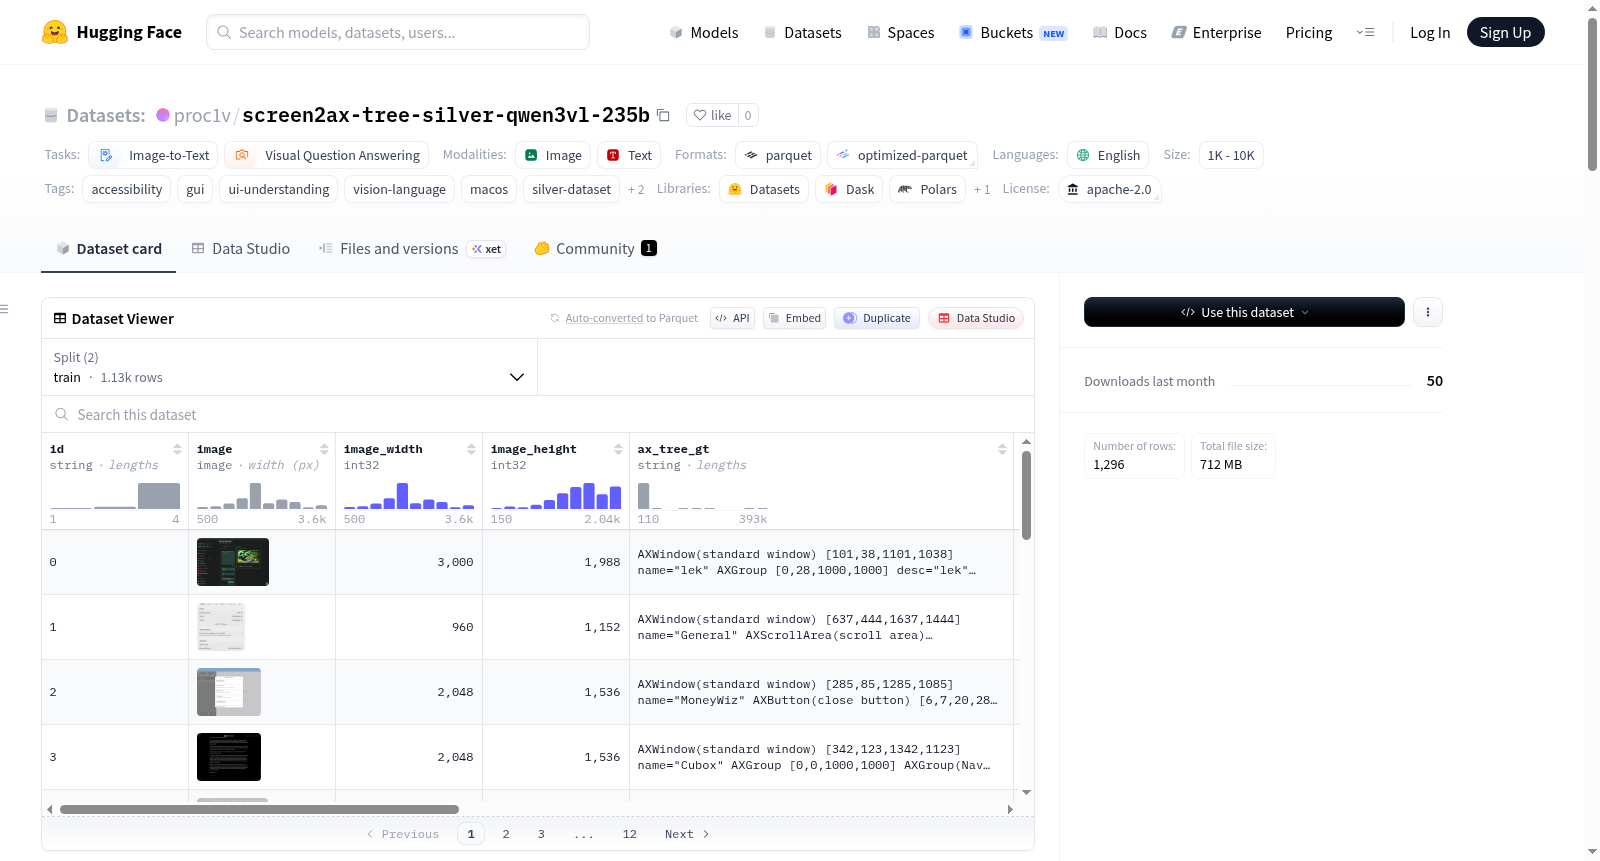Go to page 2 of the table
The width and height of the screenshot is (1600, 861).
tap(506, 834)
